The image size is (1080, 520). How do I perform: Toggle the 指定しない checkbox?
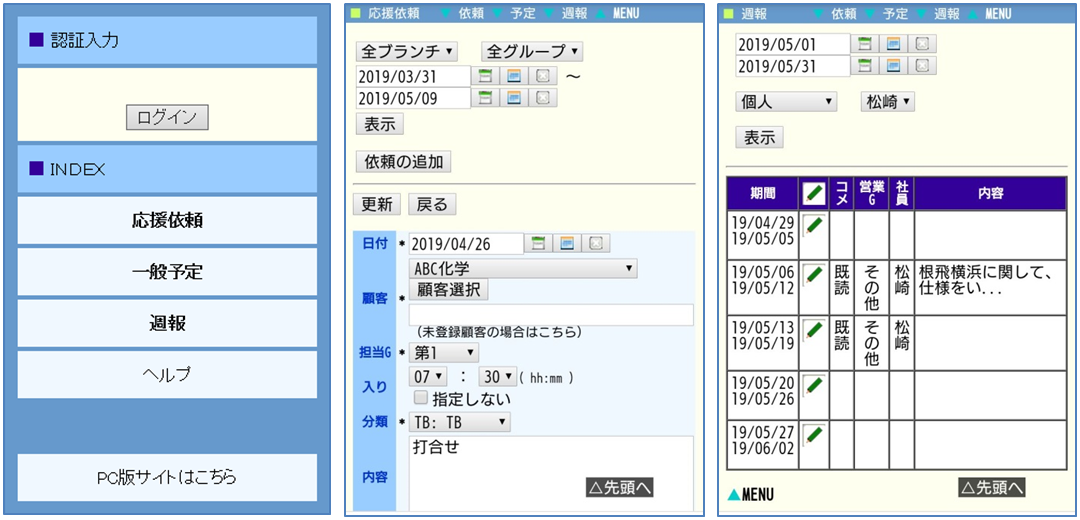(x=420, y=398)
